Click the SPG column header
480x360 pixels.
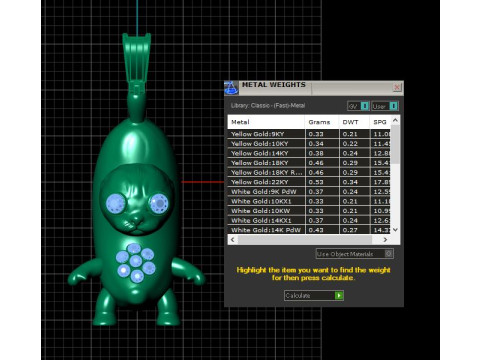(380, 122)
